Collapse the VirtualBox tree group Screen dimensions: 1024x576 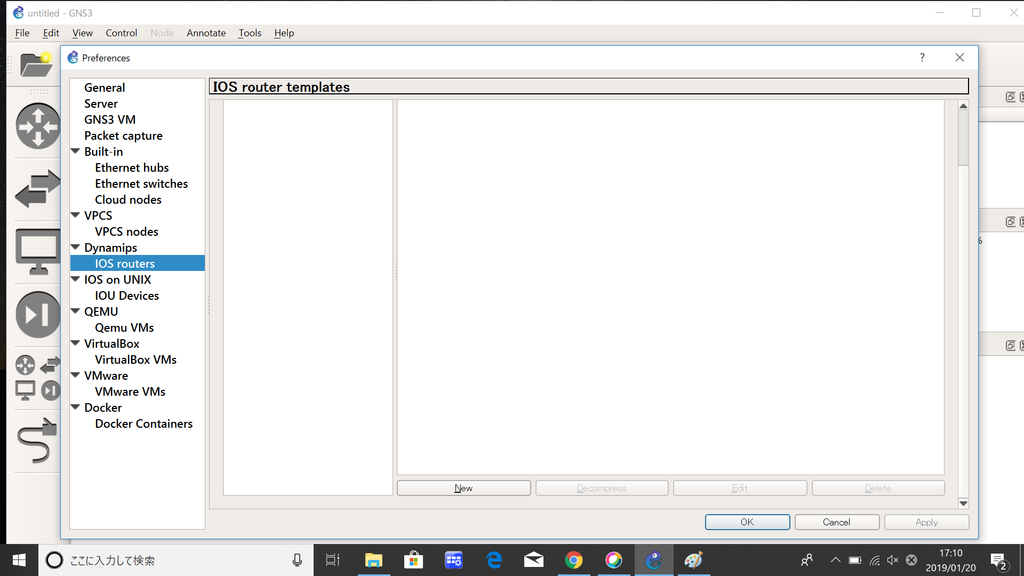point(76,343)
